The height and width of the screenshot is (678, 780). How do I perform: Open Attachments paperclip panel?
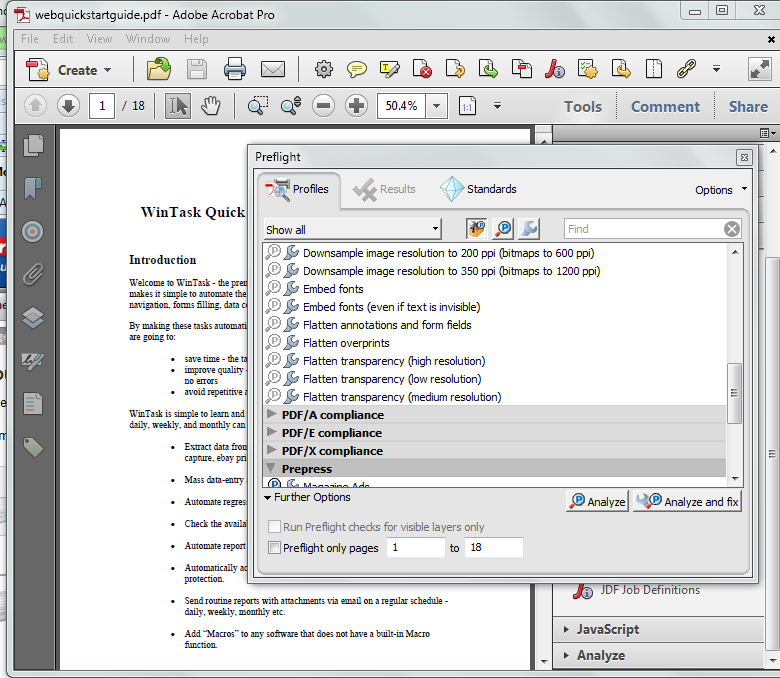[x=33, y=274]
